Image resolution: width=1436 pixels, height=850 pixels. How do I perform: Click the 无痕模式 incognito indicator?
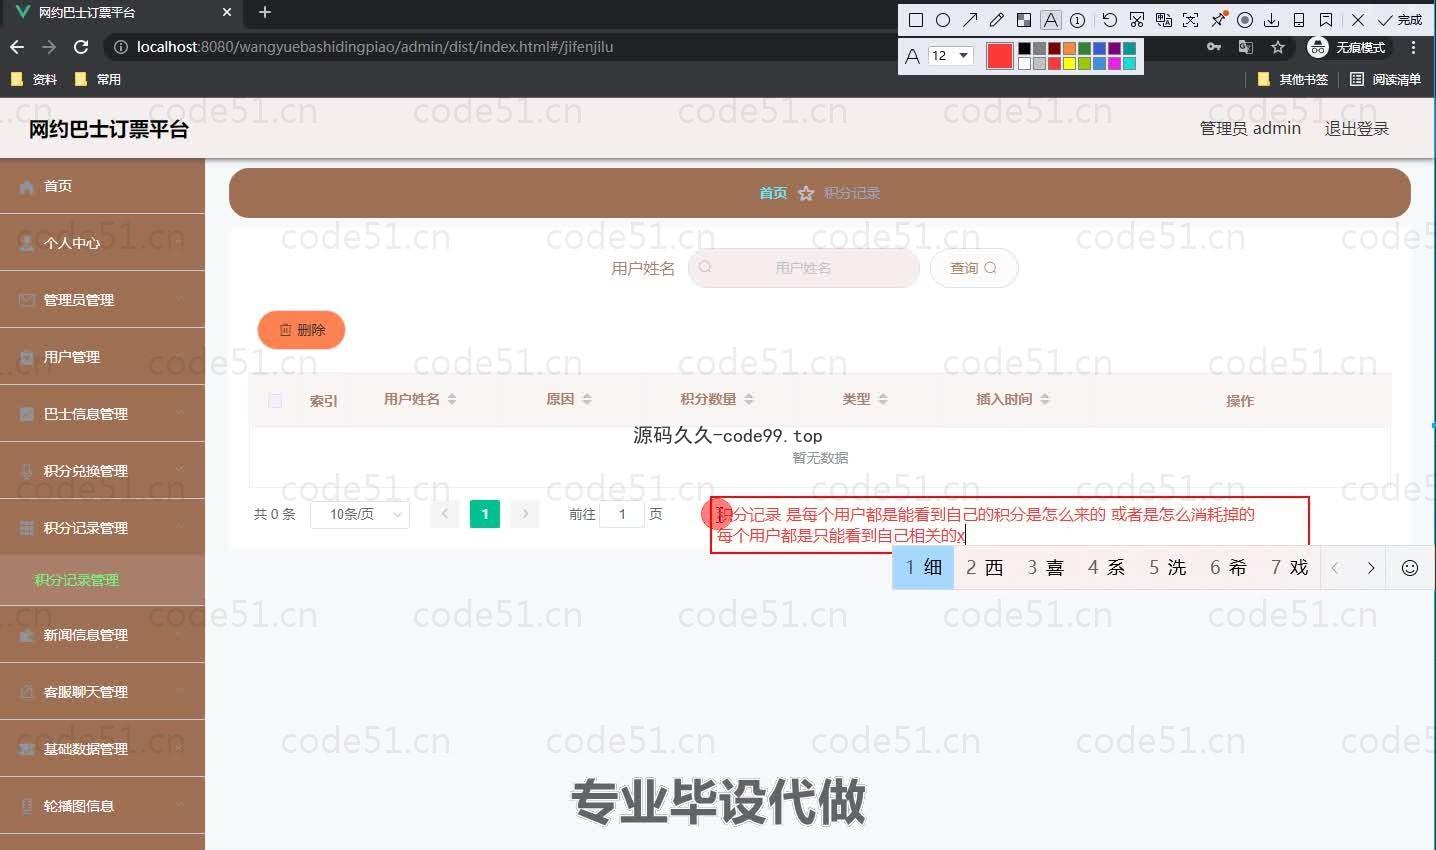[x=1347, y=47]
